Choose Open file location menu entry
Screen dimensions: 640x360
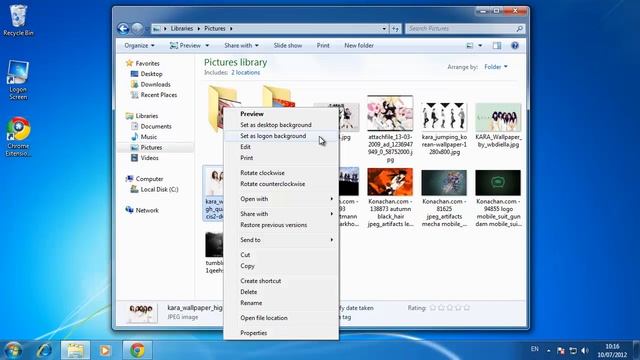pyautogui.click(x=281, y=318)
